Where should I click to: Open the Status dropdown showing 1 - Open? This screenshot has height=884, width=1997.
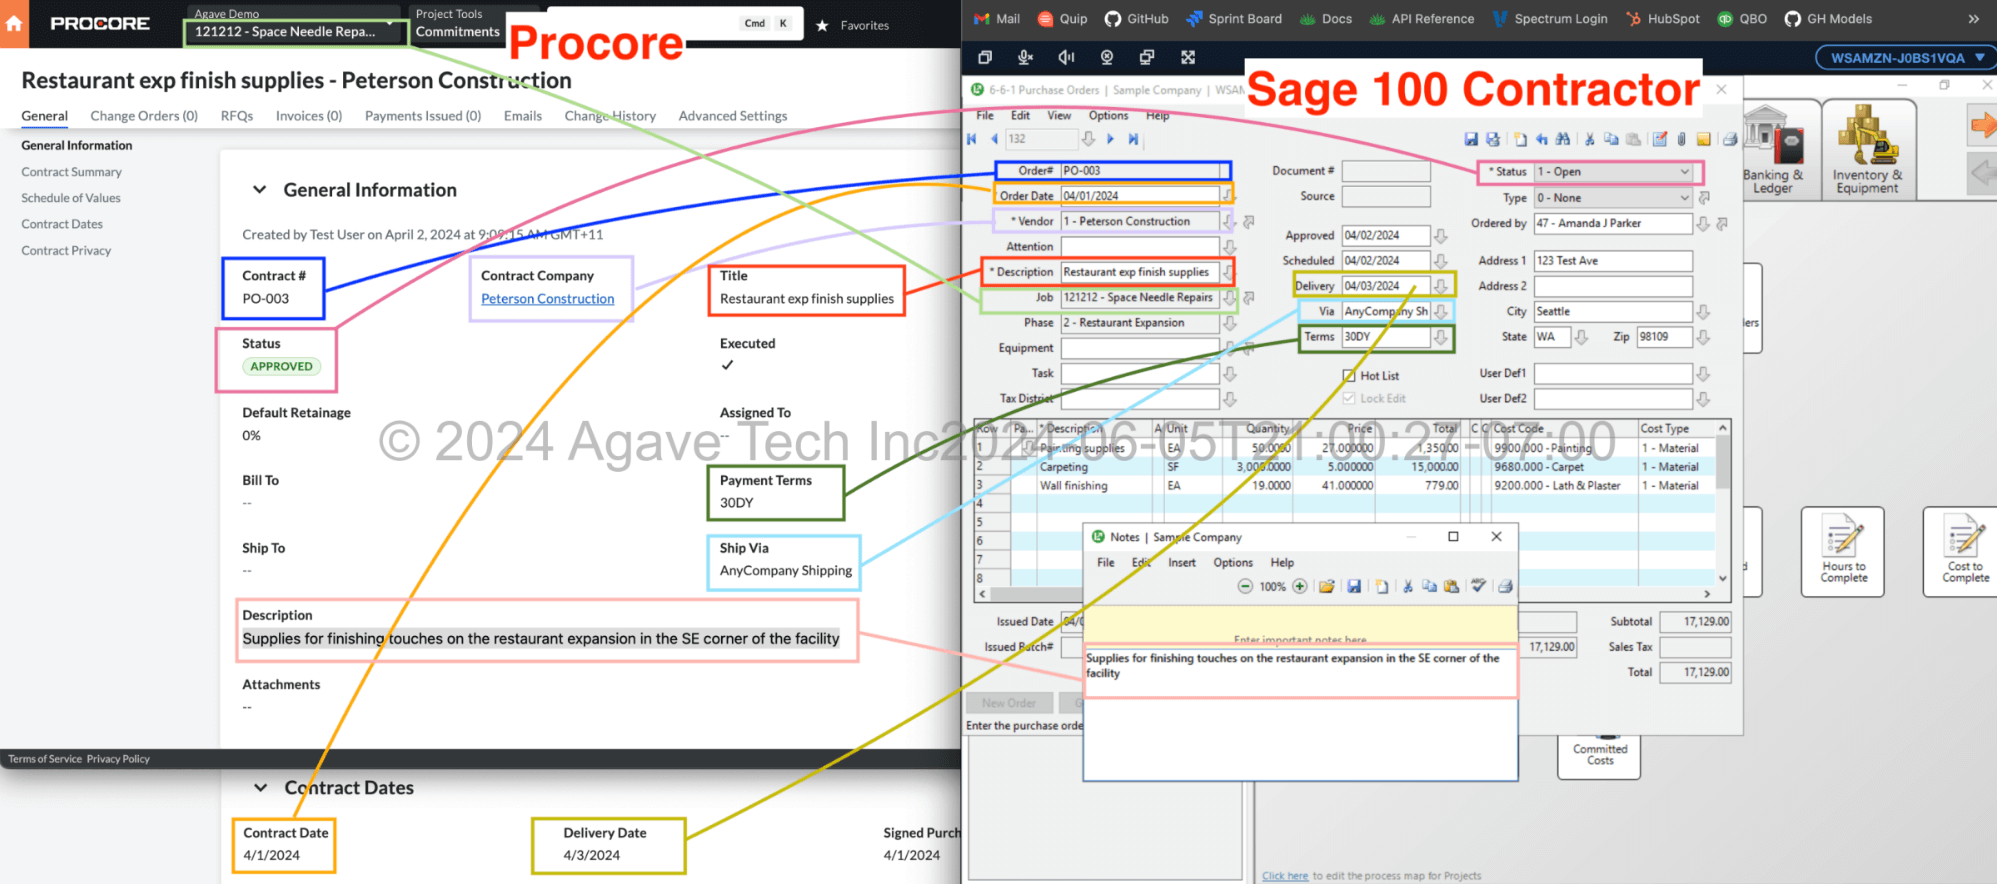tap(1685, 172)
